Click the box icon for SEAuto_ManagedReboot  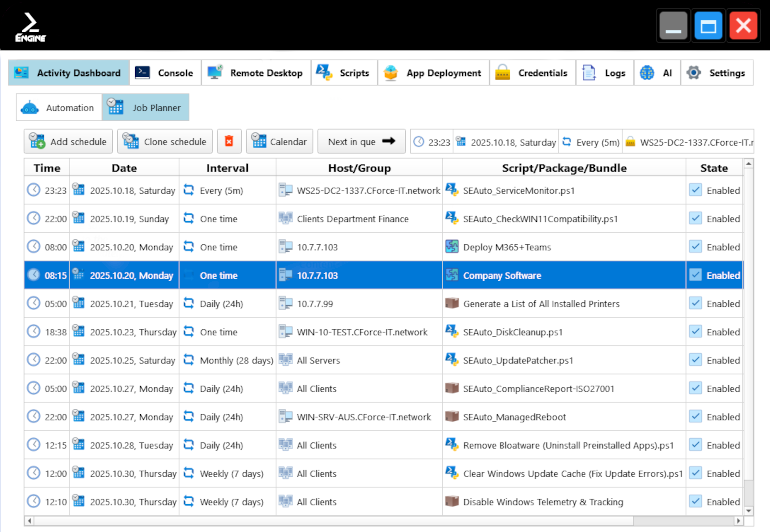pyautogui.click(x=452, y=417)
